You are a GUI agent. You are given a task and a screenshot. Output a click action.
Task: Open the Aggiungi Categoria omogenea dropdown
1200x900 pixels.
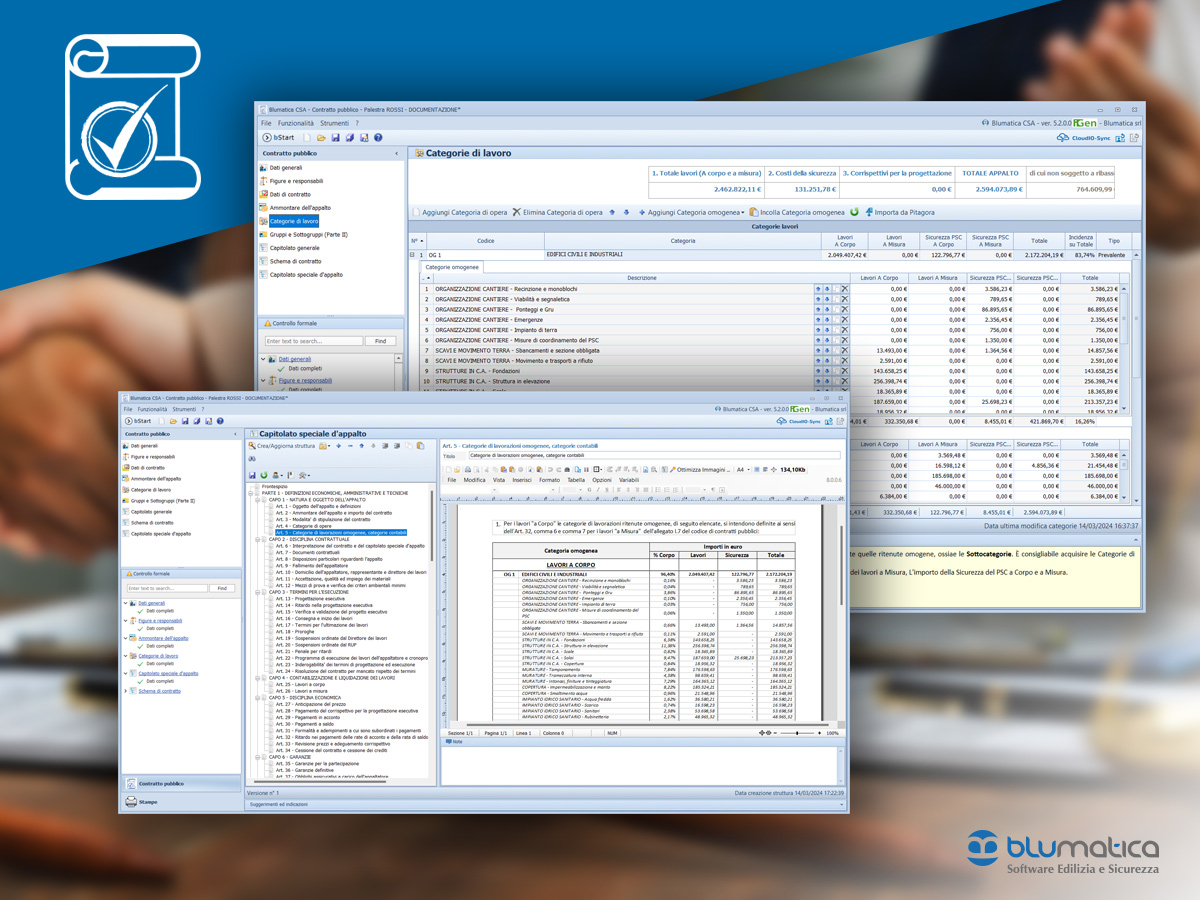[x=743, y=212]
